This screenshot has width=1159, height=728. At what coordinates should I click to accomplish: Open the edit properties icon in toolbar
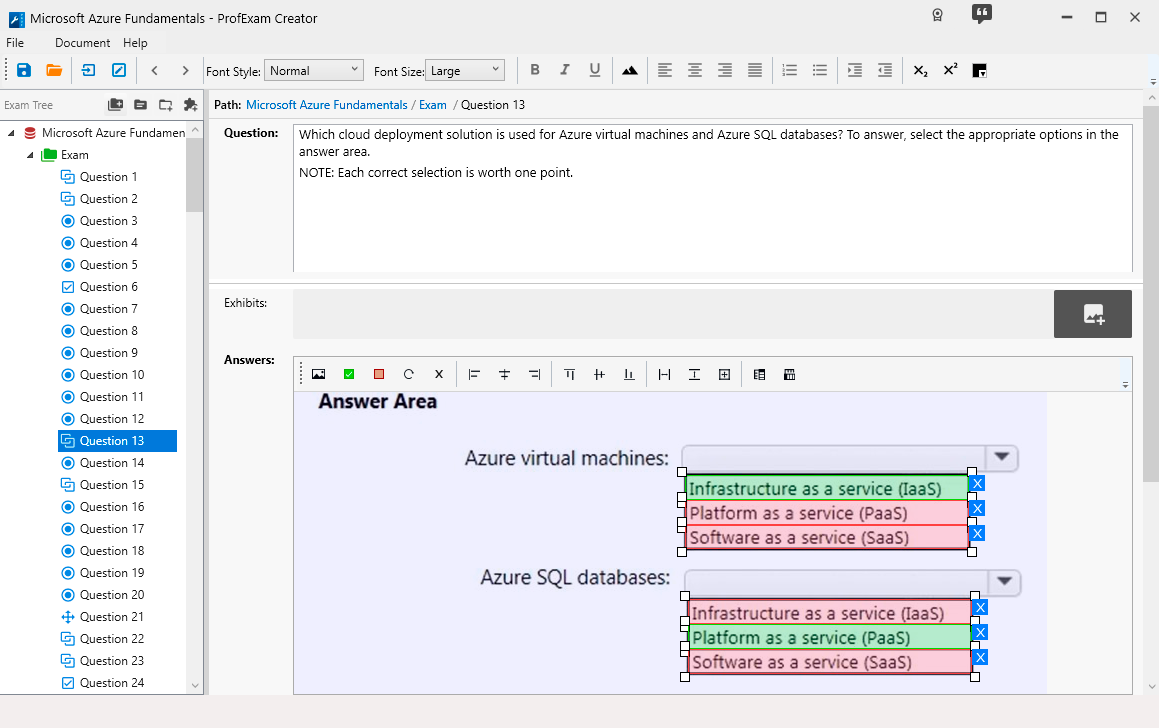118,70
